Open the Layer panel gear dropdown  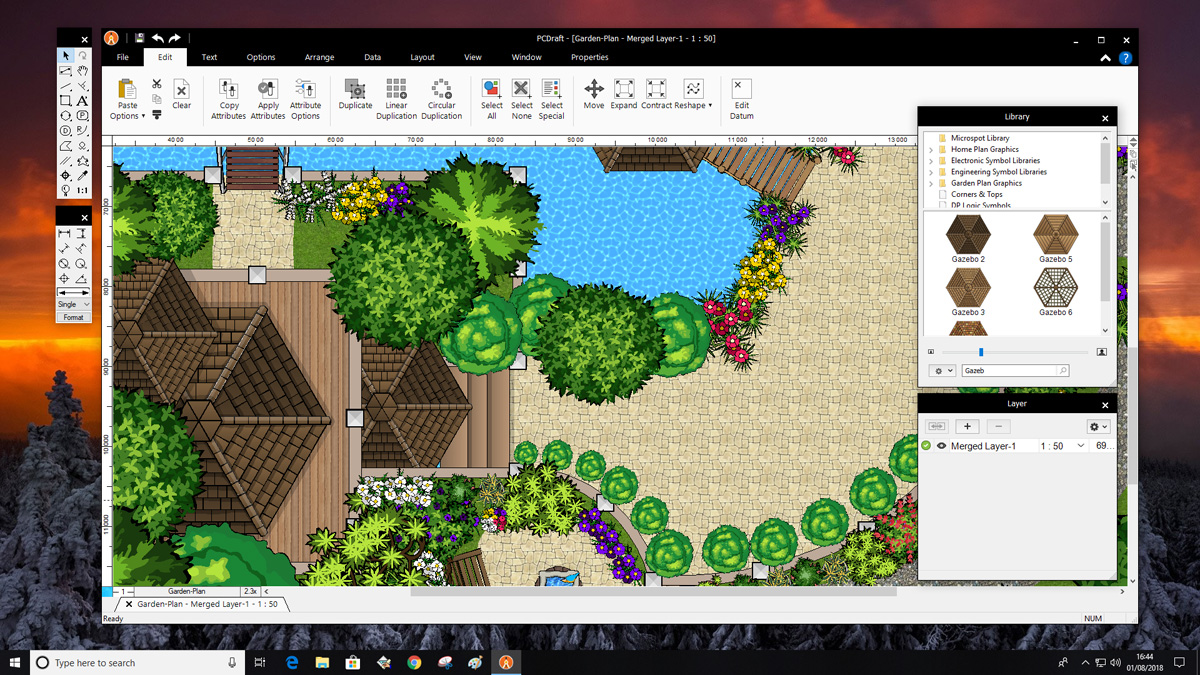(x=1098, y=426)
